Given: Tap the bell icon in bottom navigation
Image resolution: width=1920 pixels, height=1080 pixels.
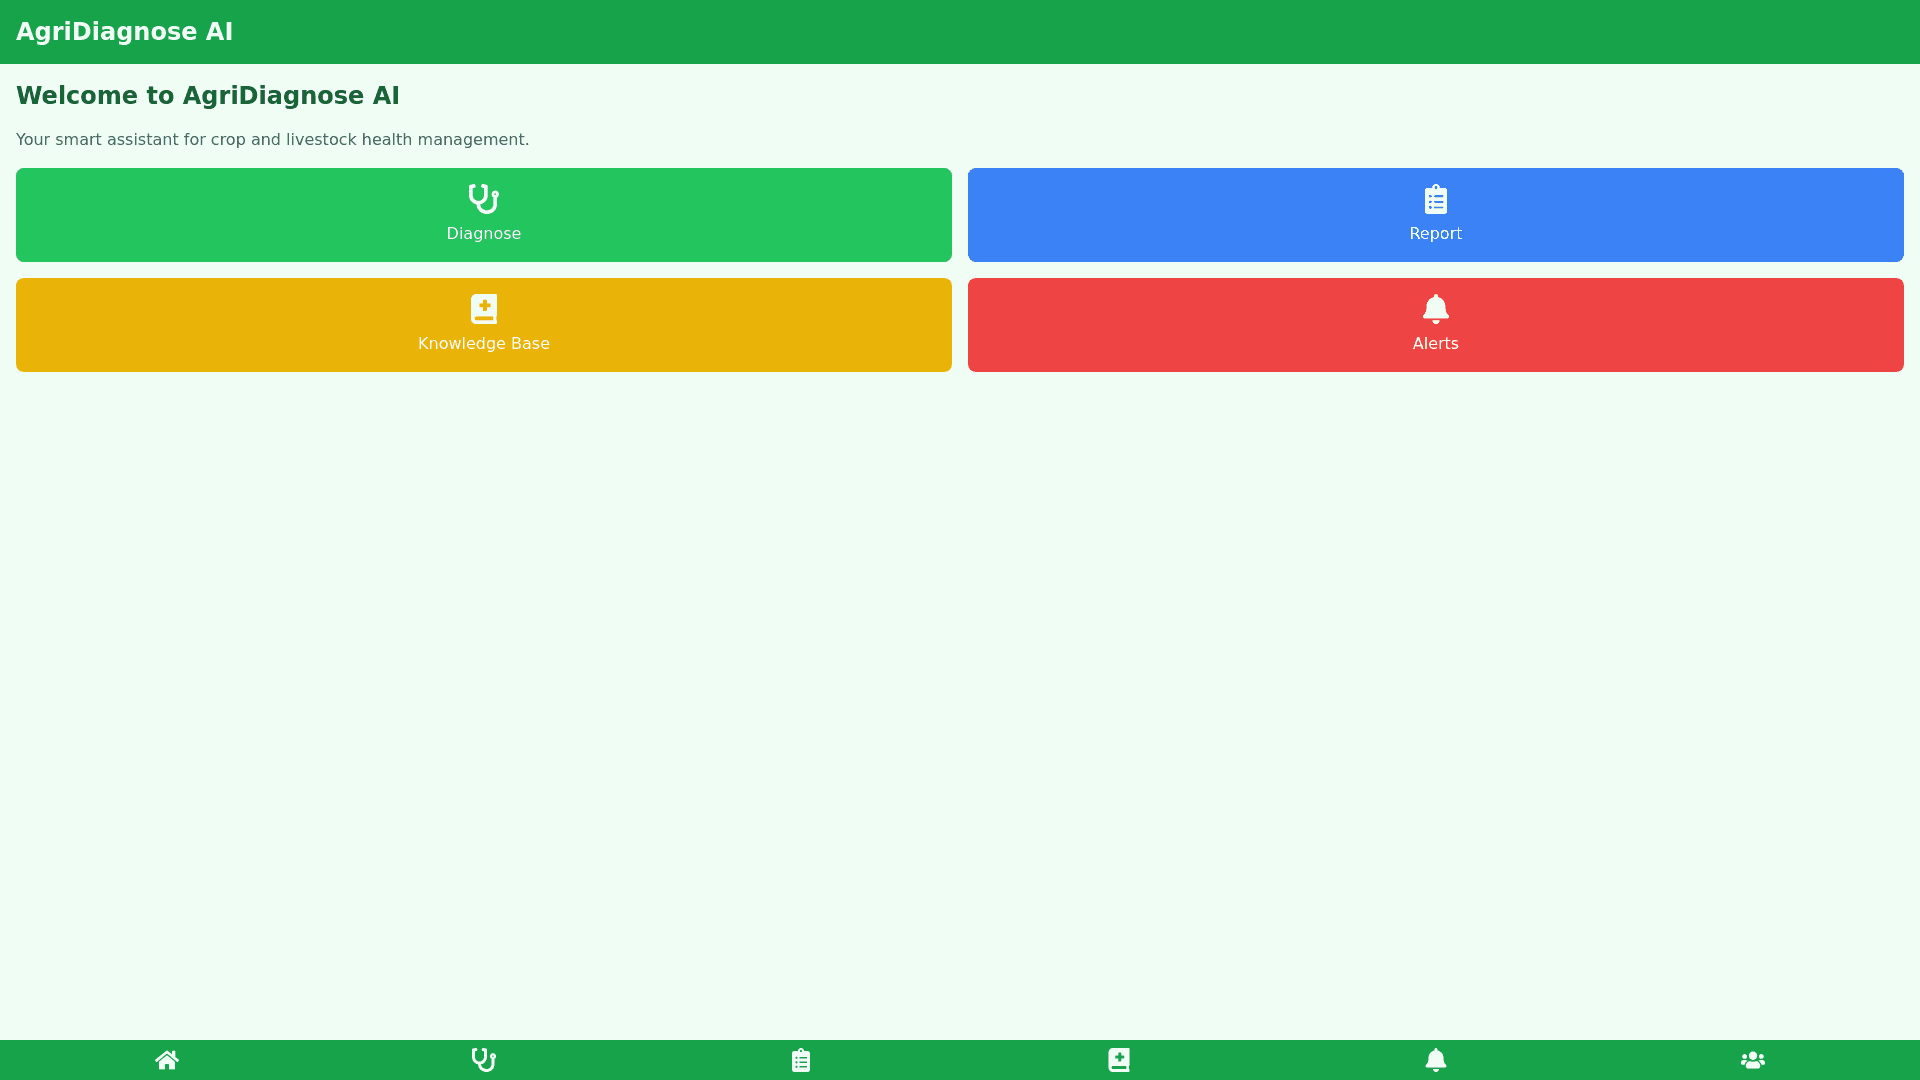Looking at the screenshot, I should 1436,1060.
